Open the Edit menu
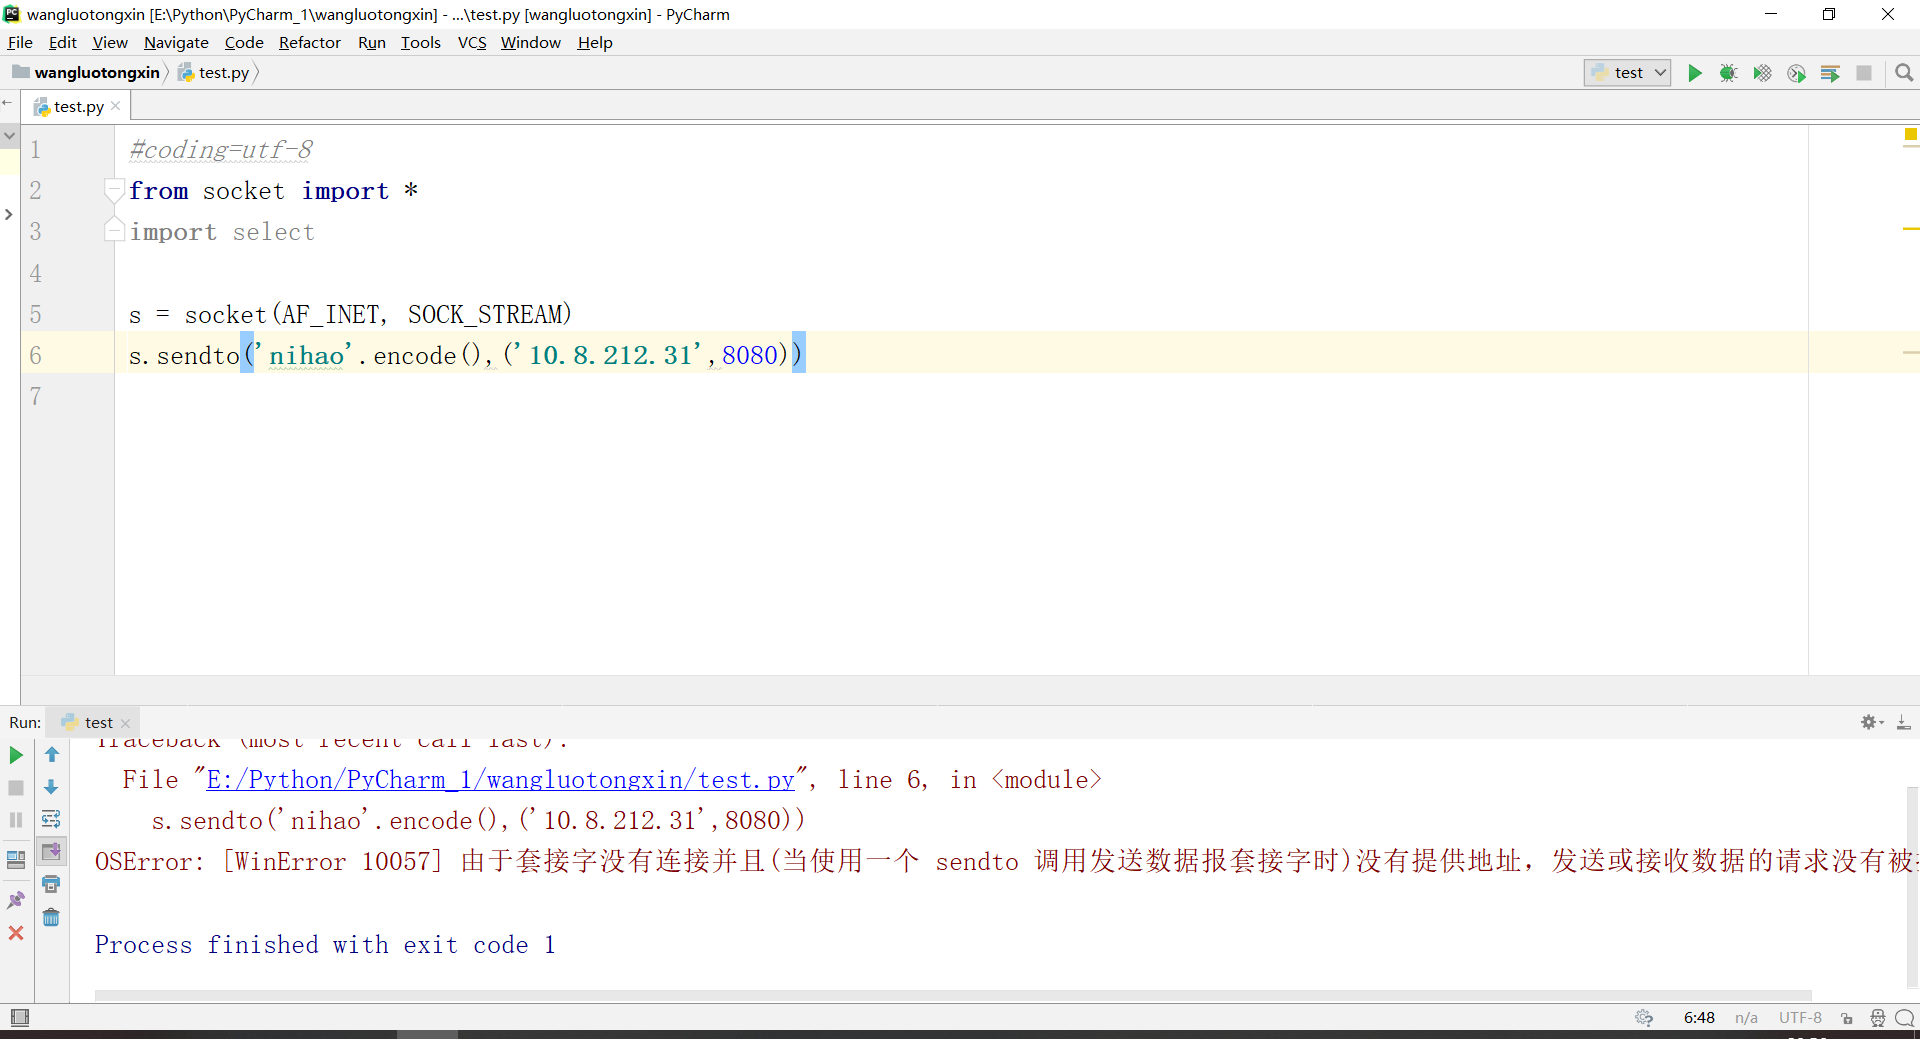The height and width of the screenshot is (1039, 1920). point(62,42)
